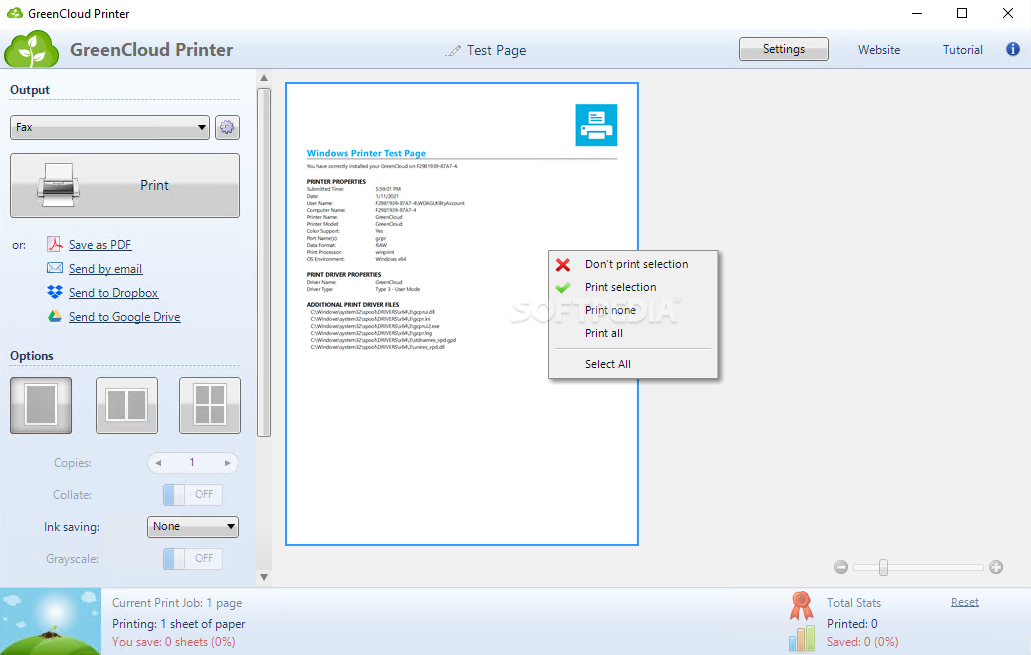Choose Print all from context menu
Image resolution: width=1031 pixels, height=655 pixels.
[633, 333]
